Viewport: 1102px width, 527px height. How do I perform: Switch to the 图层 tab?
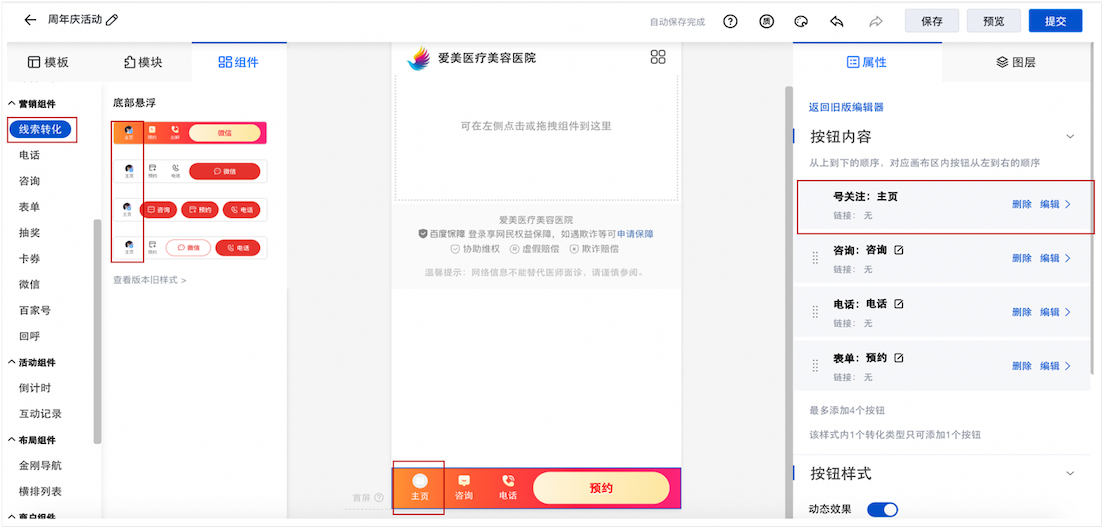[1015, 62]
